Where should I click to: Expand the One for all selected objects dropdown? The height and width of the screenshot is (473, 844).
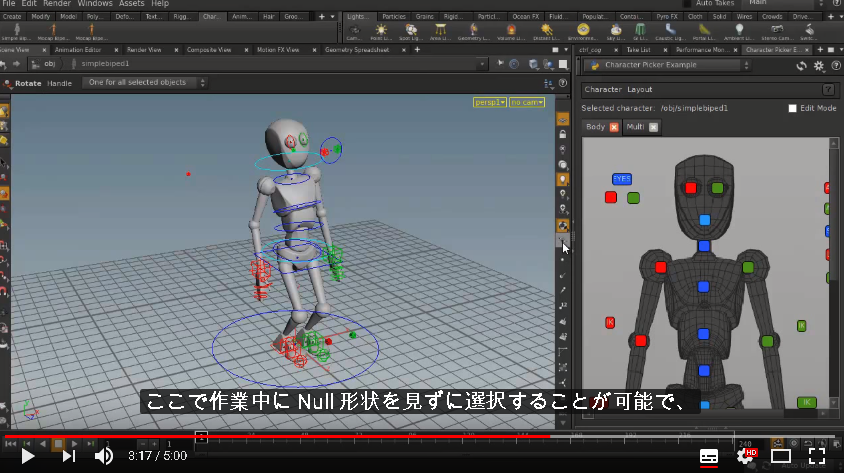144,83
